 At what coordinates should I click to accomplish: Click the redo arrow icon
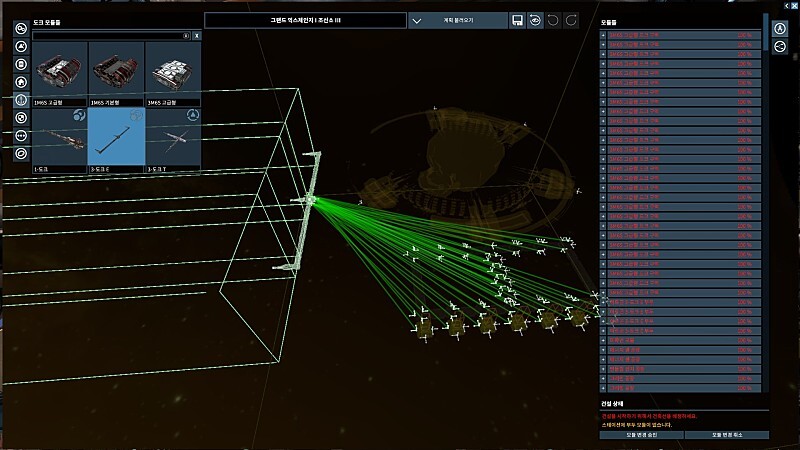tap(570, 20)
